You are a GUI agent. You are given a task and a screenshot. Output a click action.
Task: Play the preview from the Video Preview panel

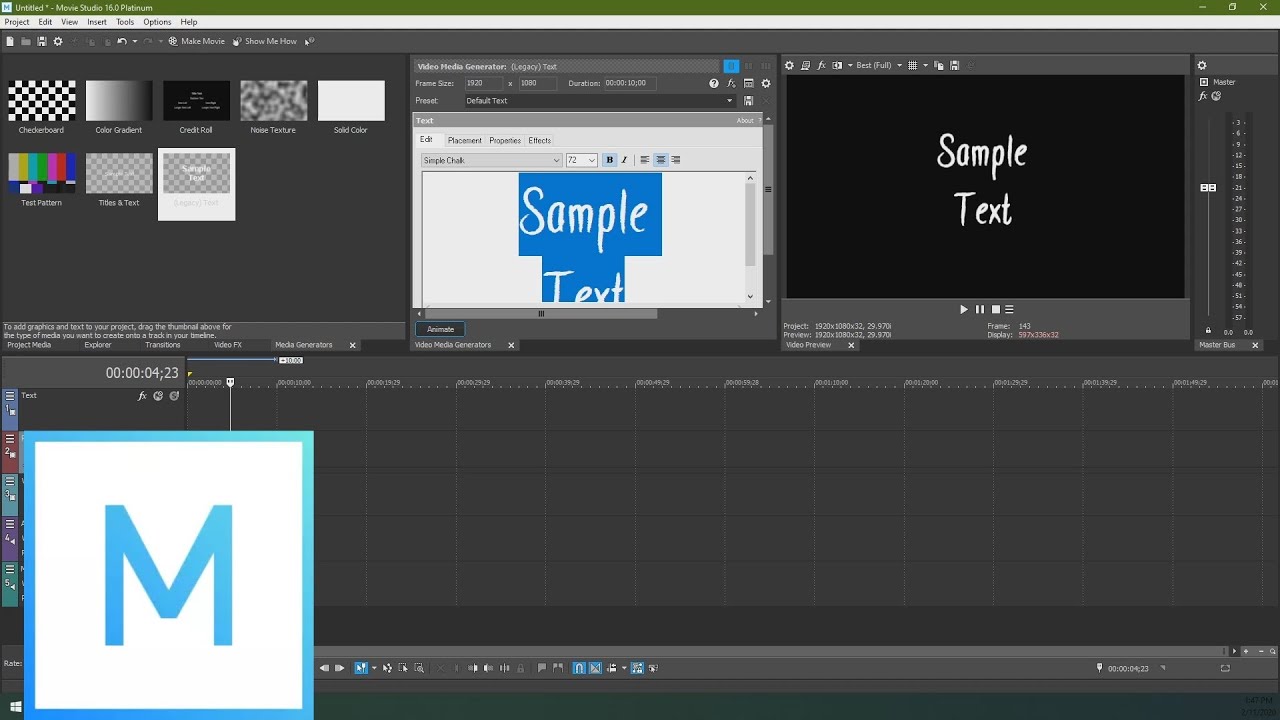(964, 310)
